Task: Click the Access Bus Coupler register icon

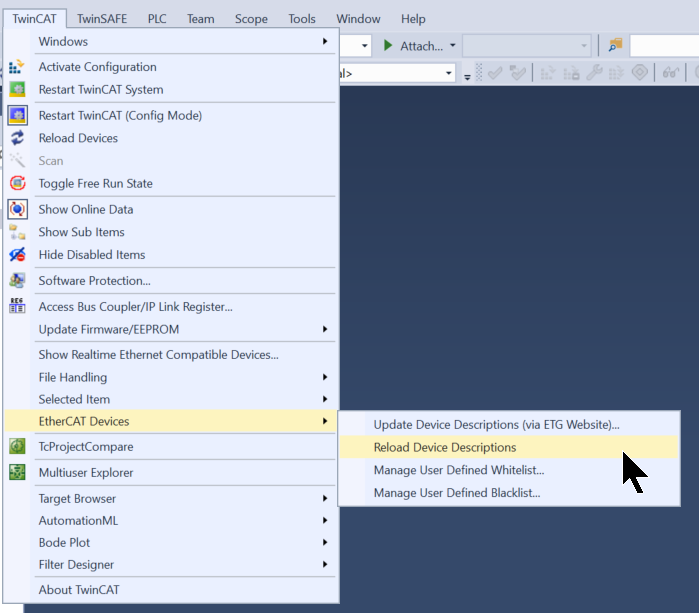Action: [x=17, y=306]
